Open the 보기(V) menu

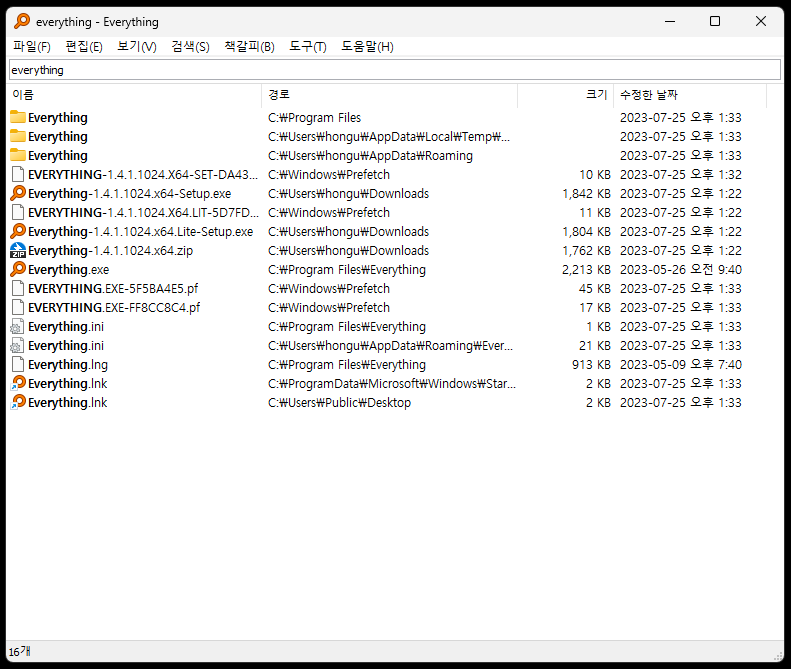click(x=137, y=47)
